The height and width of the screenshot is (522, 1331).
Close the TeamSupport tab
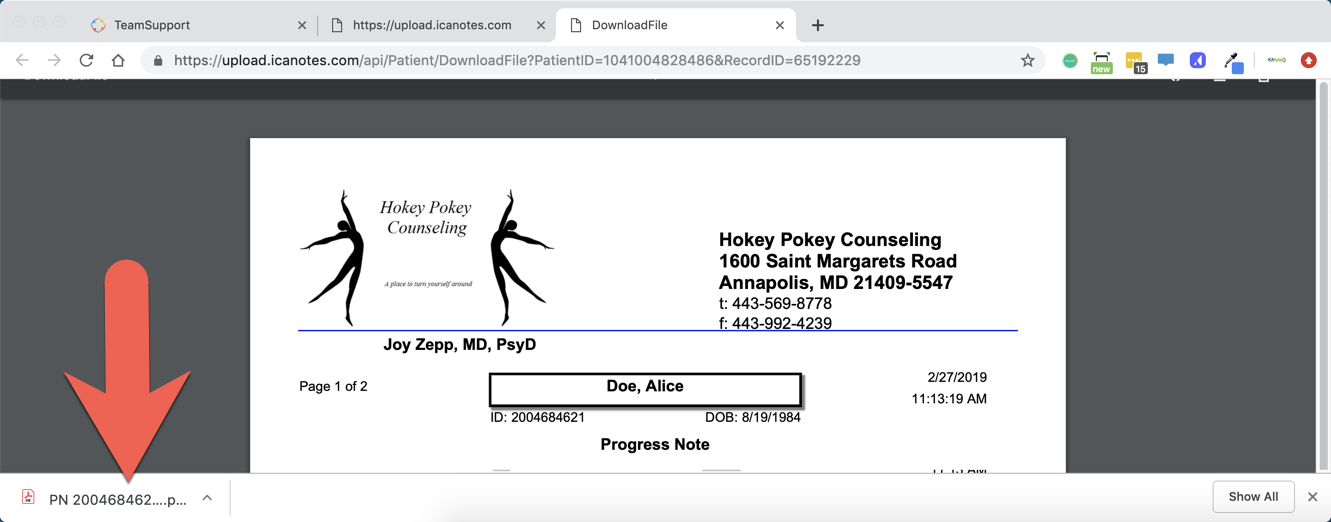(302, 25)
